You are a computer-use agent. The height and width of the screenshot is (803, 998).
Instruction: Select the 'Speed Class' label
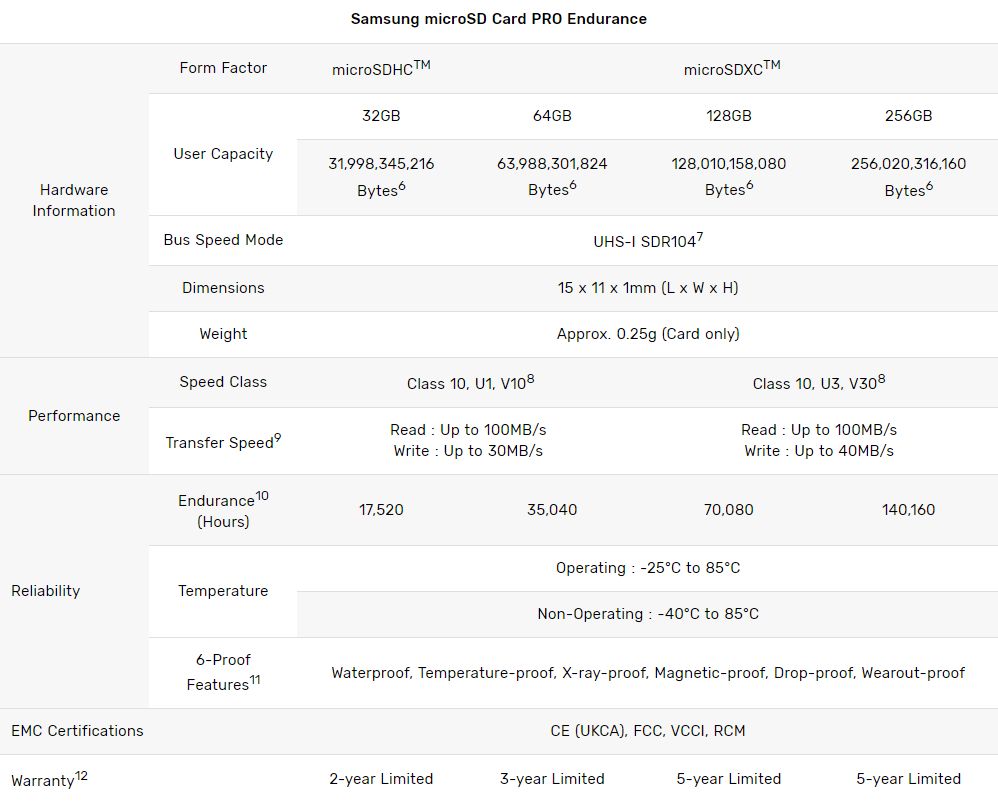tap(223, 382)
